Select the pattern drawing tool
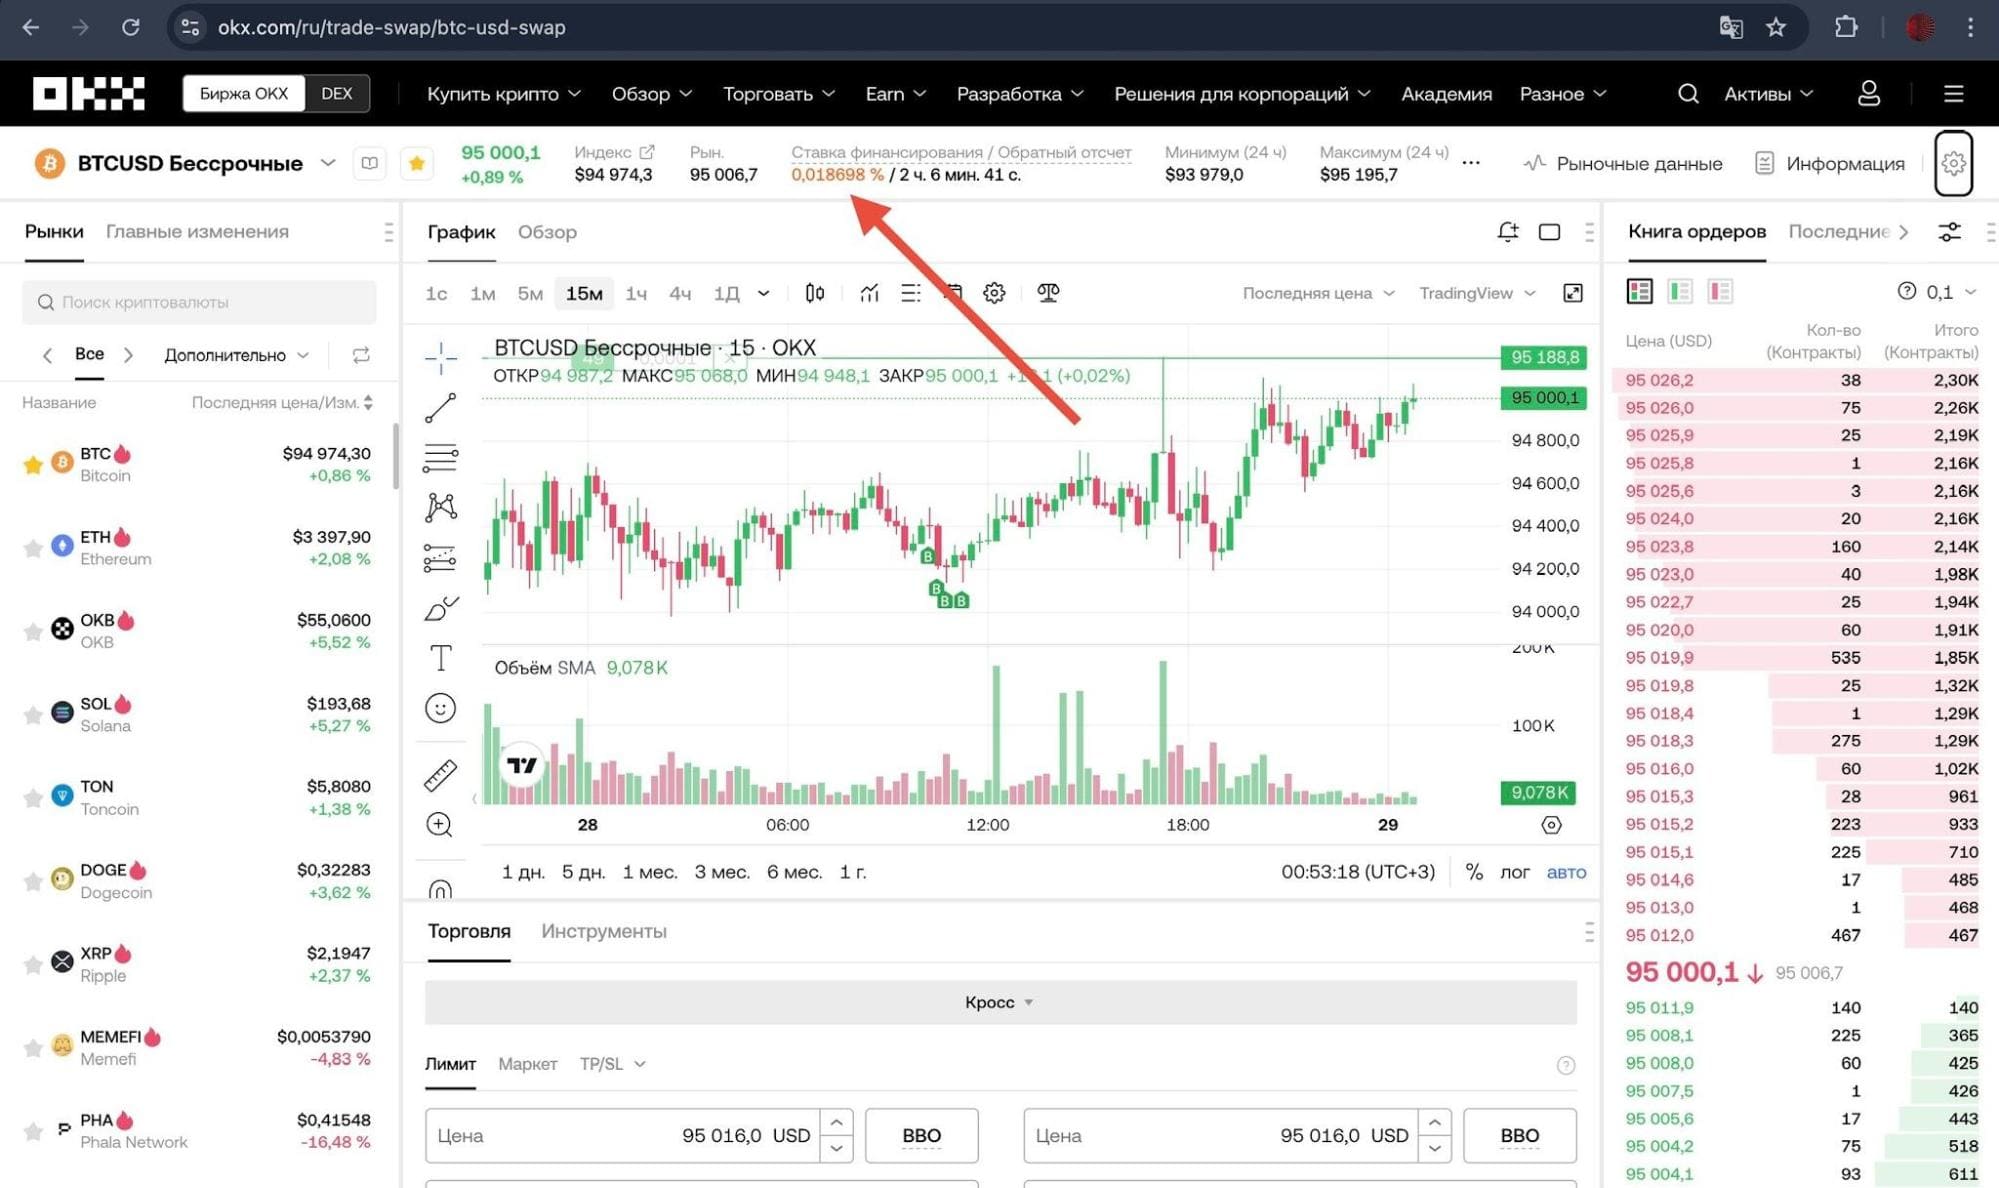Image resolution: width=1999 pixels, height=1188 pixels. (440, 507)
